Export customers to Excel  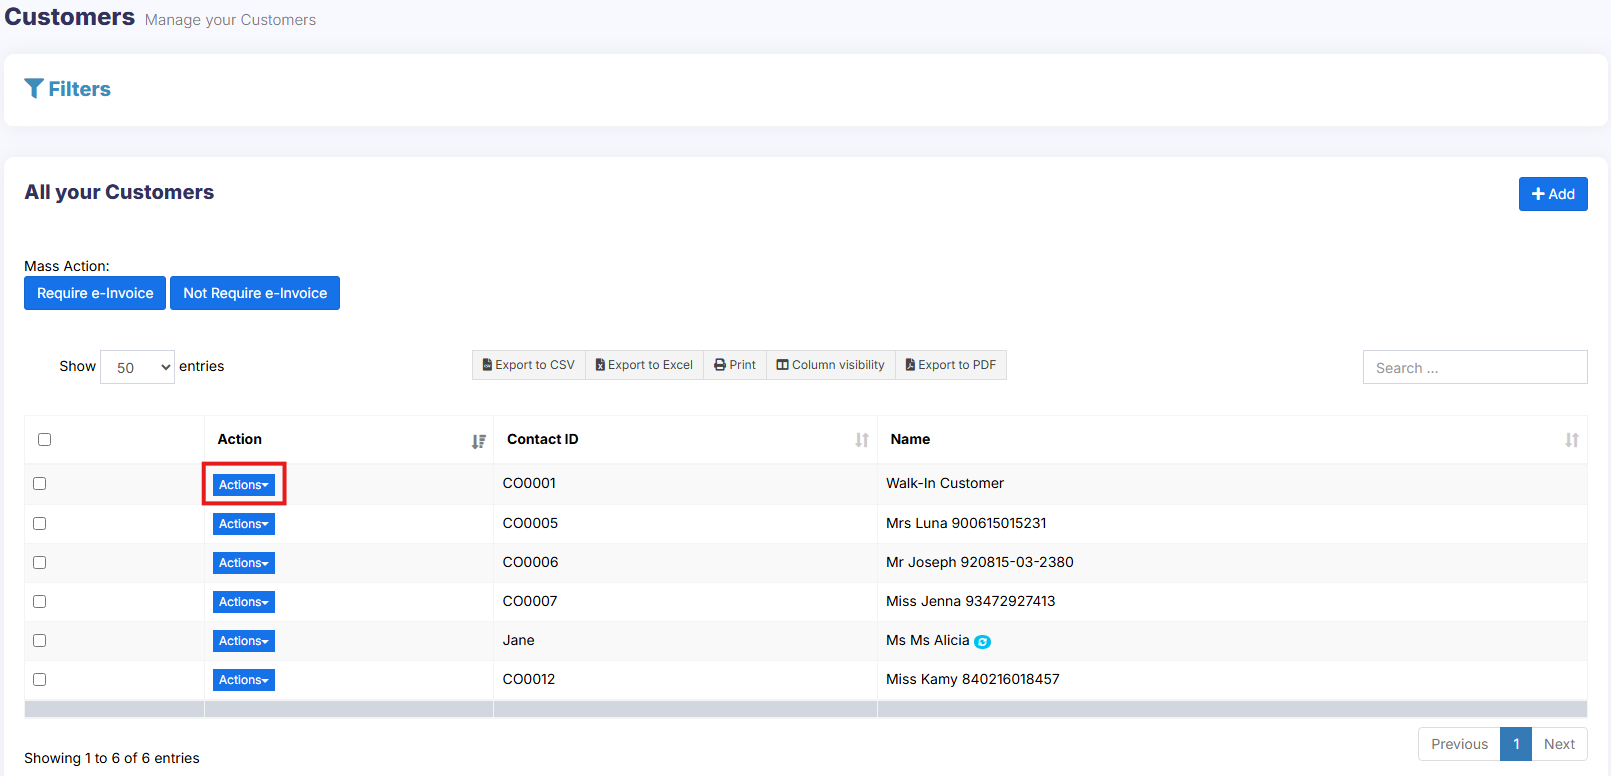click(644, 365)
